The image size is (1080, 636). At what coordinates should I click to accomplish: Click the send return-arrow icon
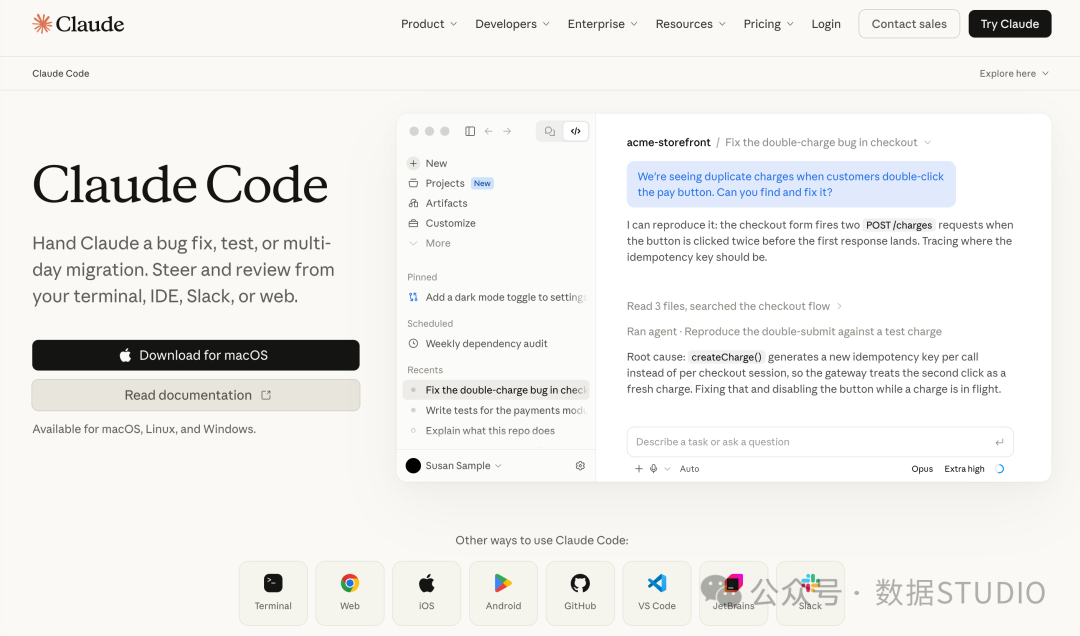click(x=999, y=442)
